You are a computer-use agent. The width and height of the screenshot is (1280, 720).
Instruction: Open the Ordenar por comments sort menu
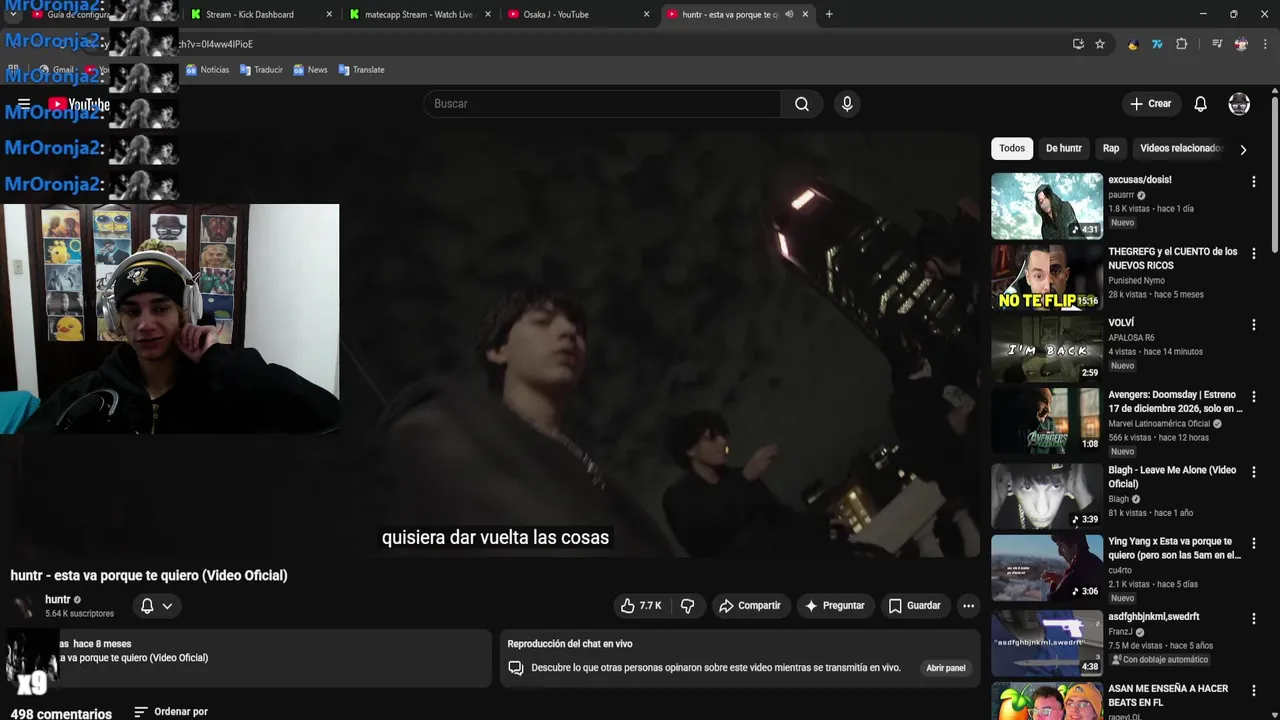(171, 712)
